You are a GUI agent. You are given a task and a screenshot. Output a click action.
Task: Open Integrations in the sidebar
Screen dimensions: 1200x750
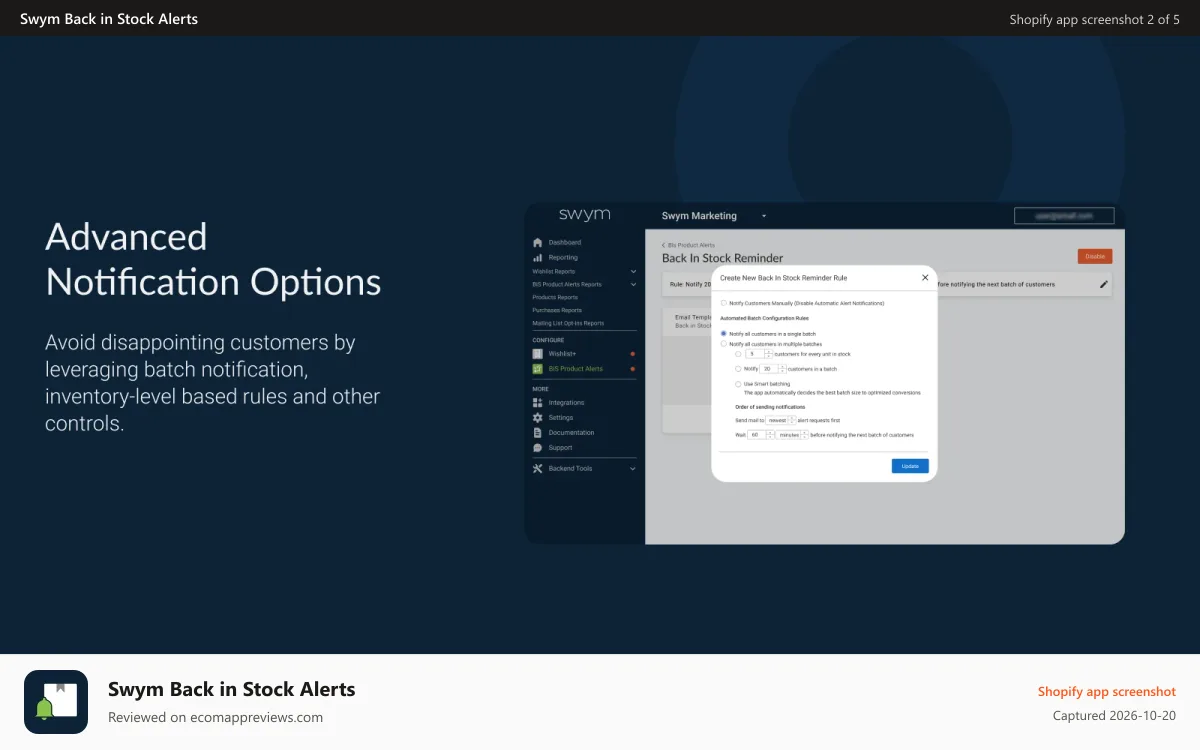566,403
